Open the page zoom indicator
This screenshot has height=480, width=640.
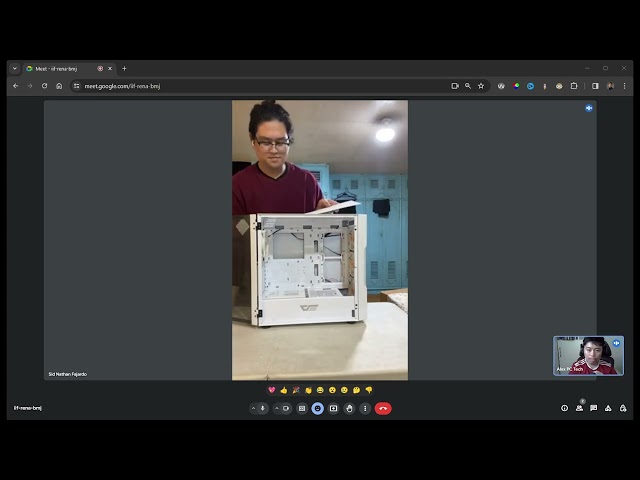click(468, 86)
